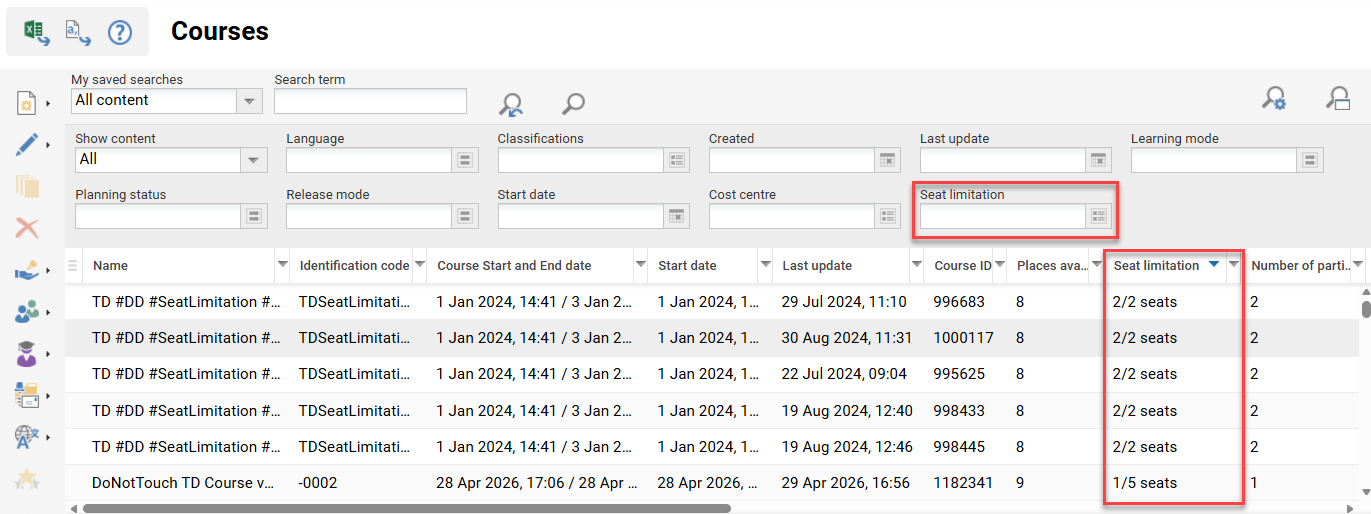The height and width of the screenshot is (514, 1371).
Task: Click the save search magnifier icon
Action: pos(1337,97)
